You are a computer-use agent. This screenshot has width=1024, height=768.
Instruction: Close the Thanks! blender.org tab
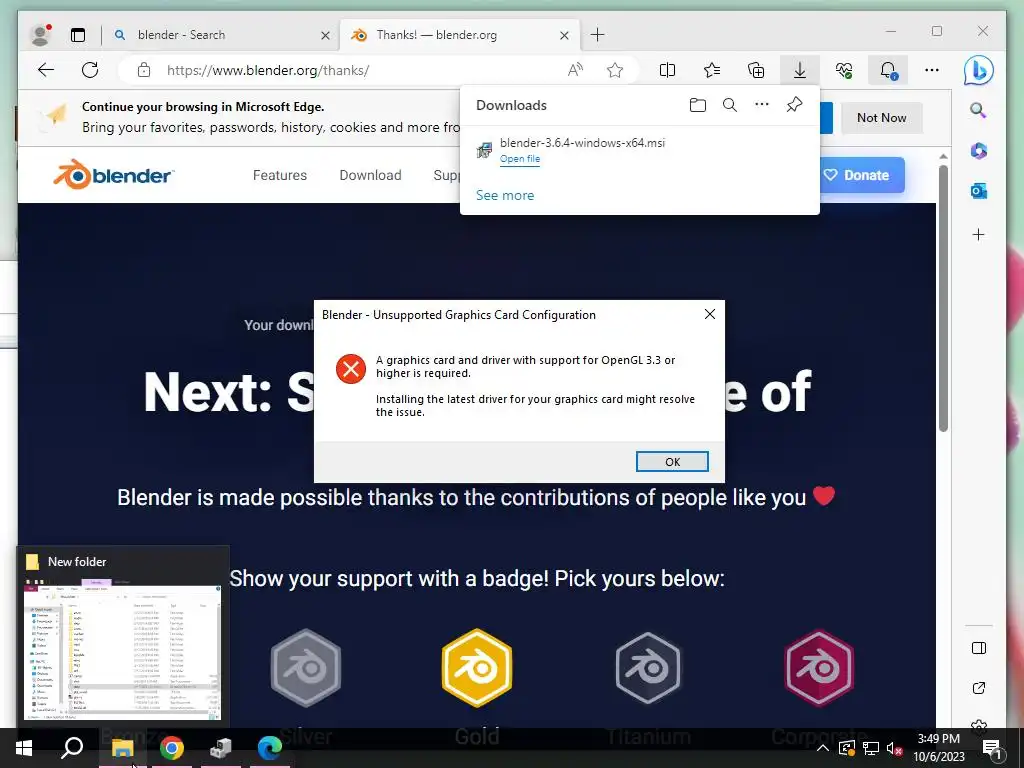click(x=564, y=35)
